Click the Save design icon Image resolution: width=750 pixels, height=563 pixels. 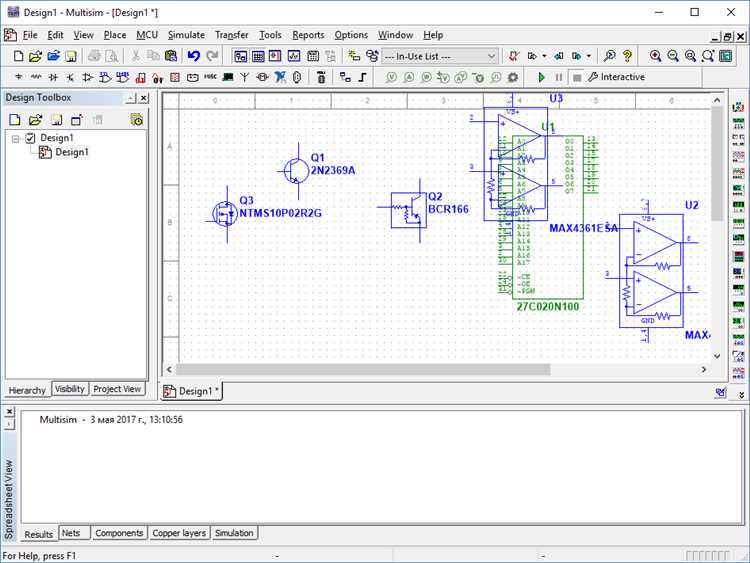[x=71, y=56]
